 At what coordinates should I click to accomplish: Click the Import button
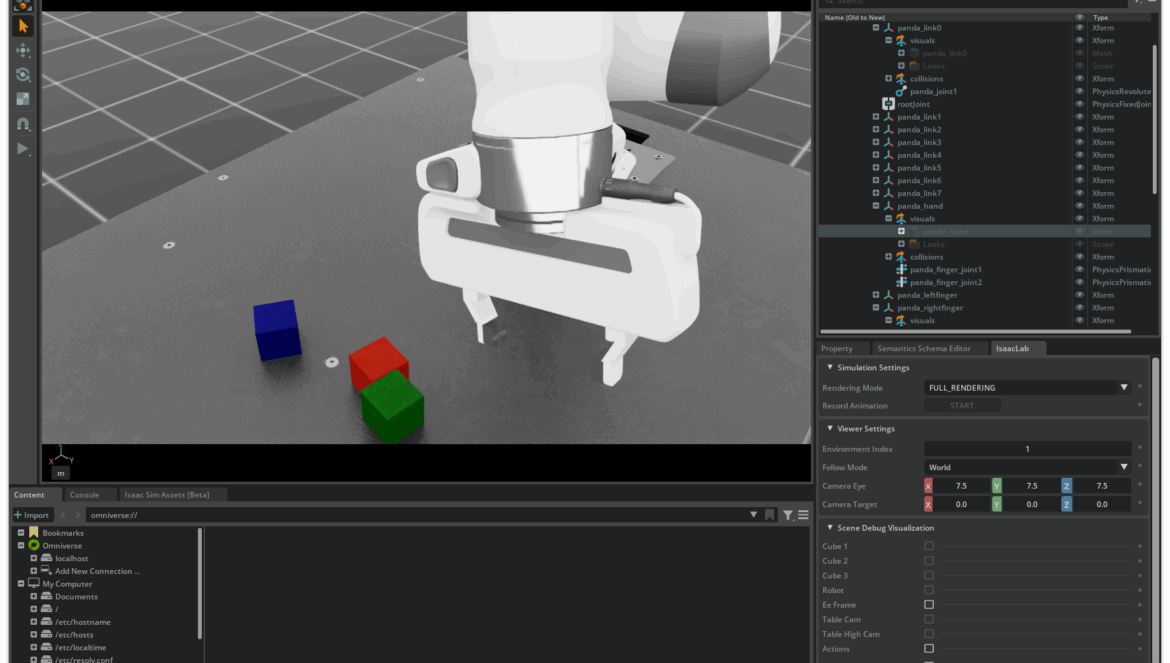(32, 515)
